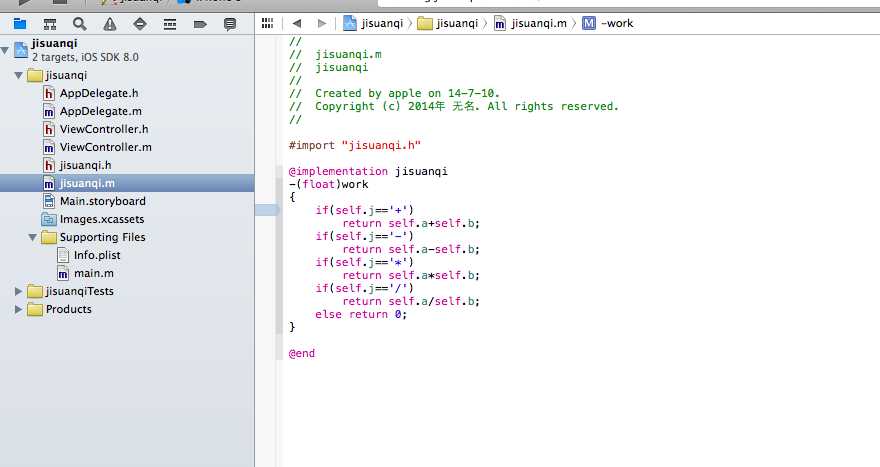Open the Project navigator tab
Viewport: 880px width, 467px height.
(20, 24)
